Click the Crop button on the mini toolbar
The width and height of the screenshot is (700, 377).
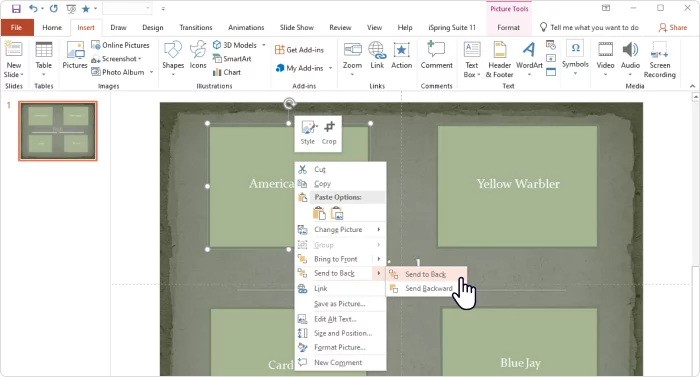tap(329, 133)
